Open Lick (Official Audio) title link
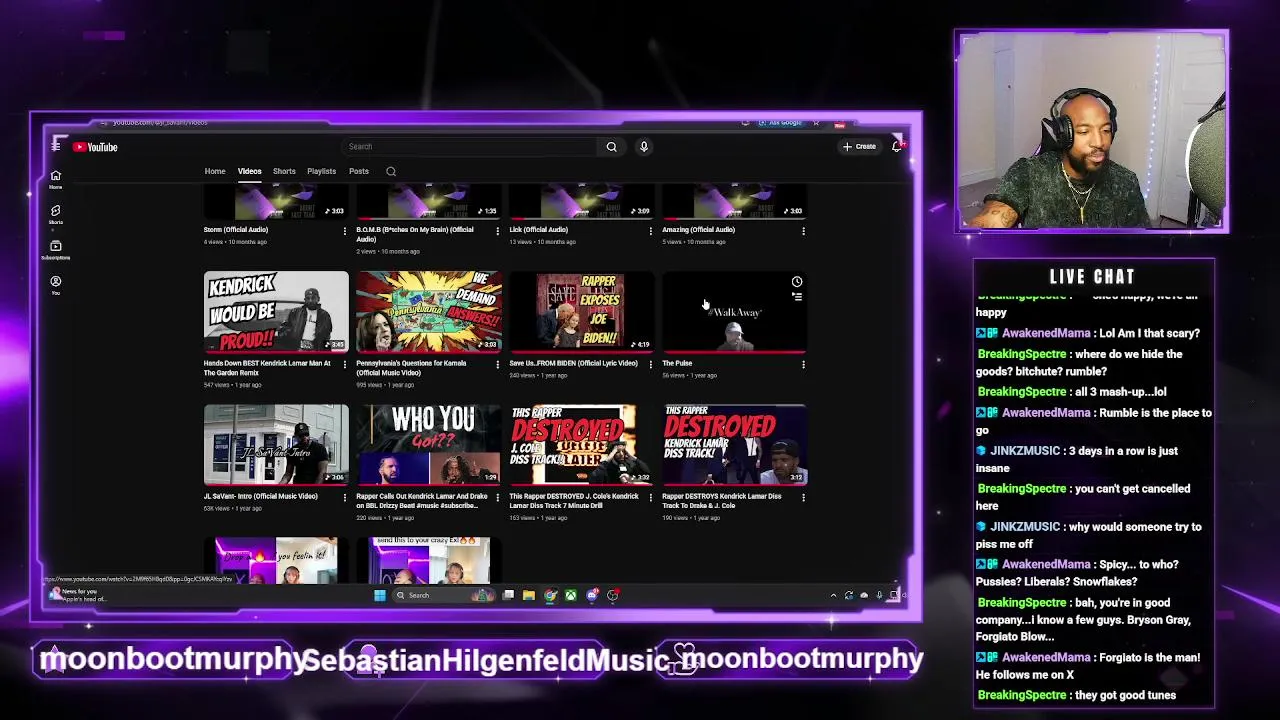 (539, 230)
